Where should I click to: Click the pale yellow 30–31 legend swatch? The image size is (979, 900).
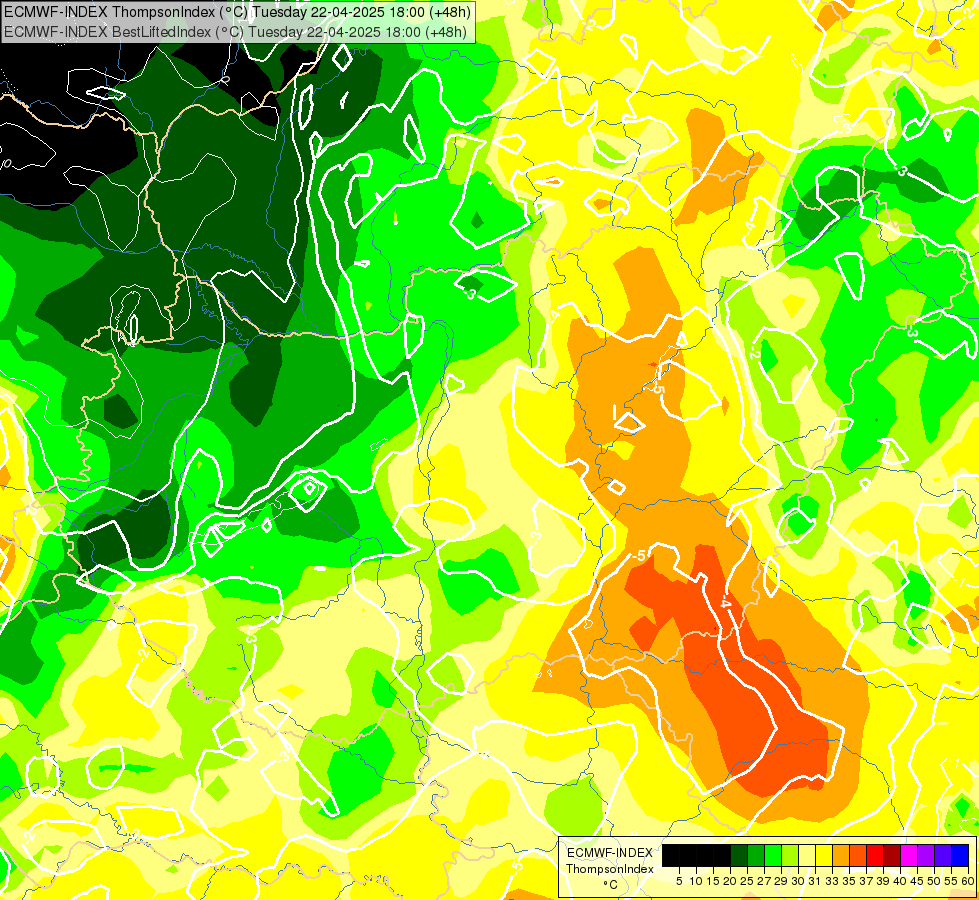tap(807, 855)
